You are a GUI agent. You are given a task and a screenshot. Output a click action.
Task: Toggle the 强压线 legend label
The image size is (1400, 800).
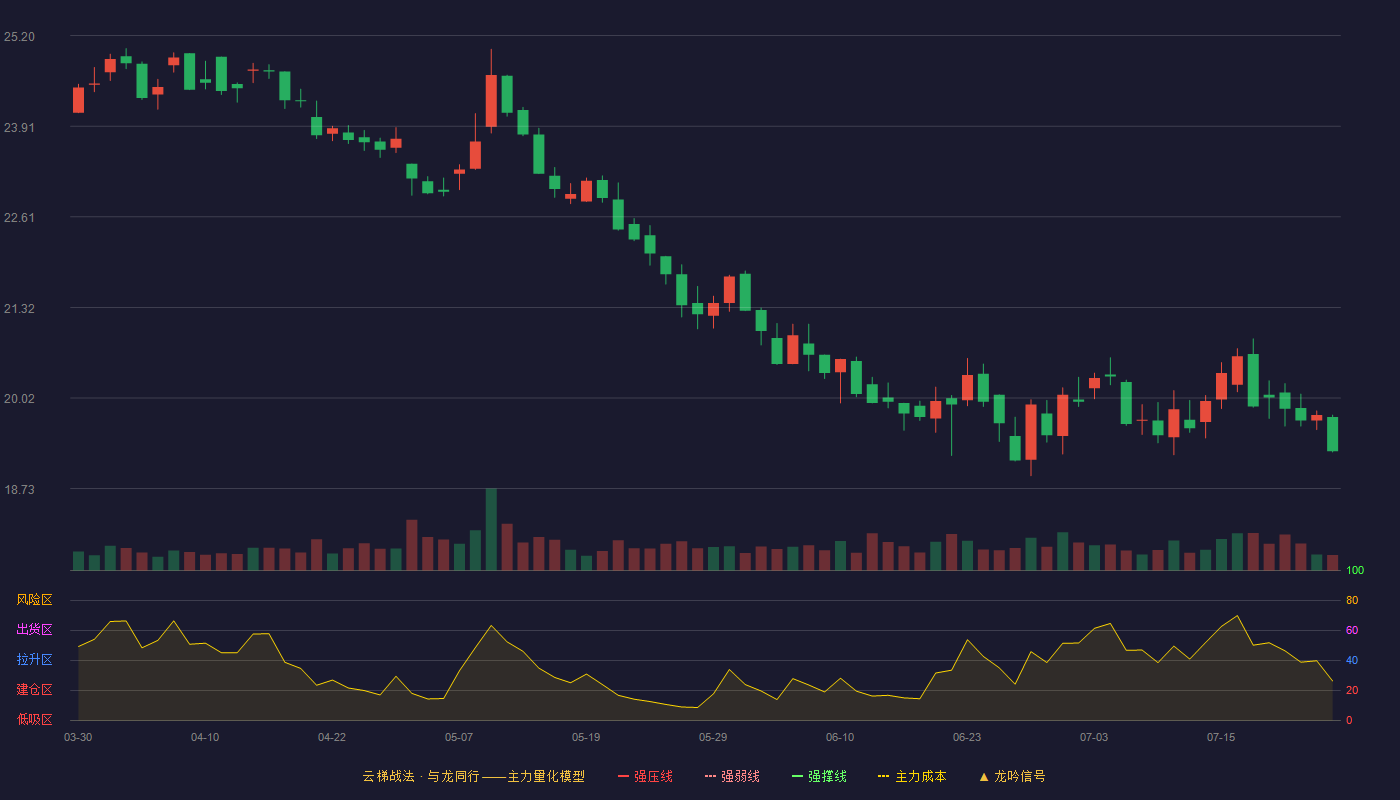(x=653, y=776)
